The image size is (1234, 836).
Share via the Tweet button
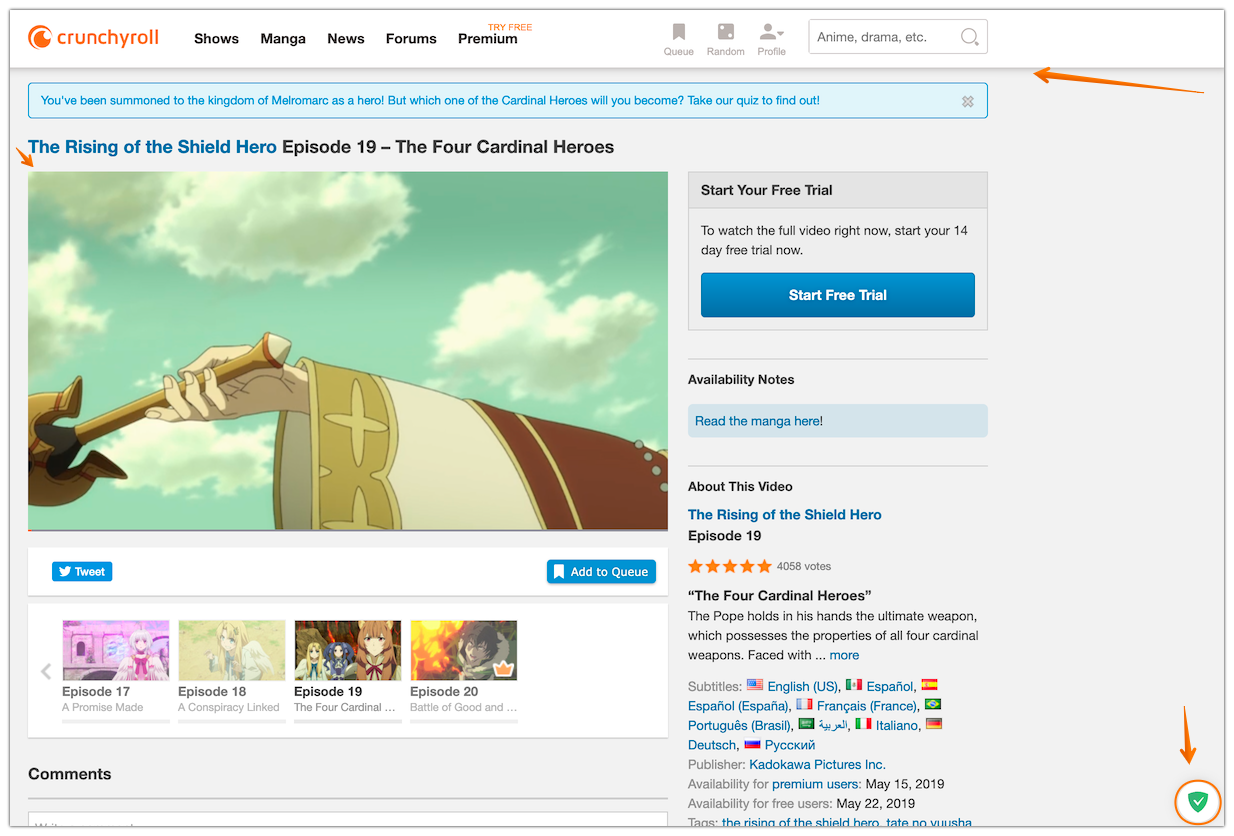[82, 572]
